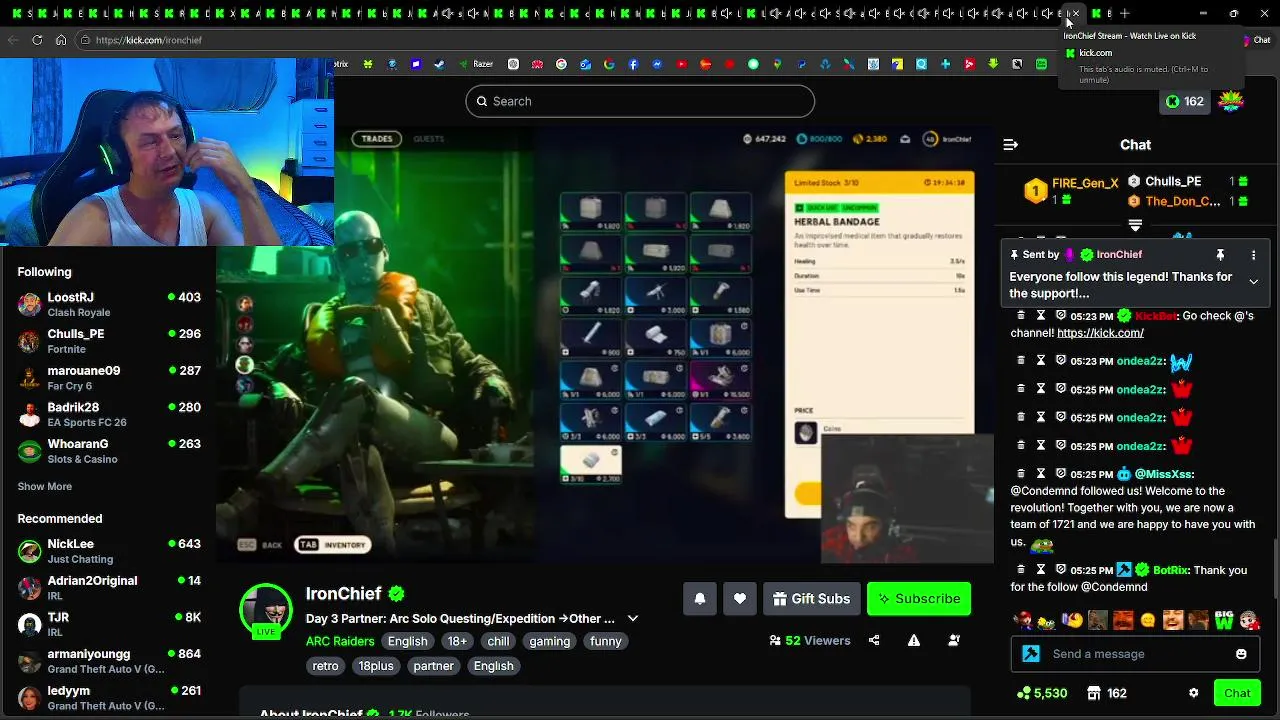The image size is (1280, 720).
Task: Expand the pinned message chevron
Action: (1253, 282)
